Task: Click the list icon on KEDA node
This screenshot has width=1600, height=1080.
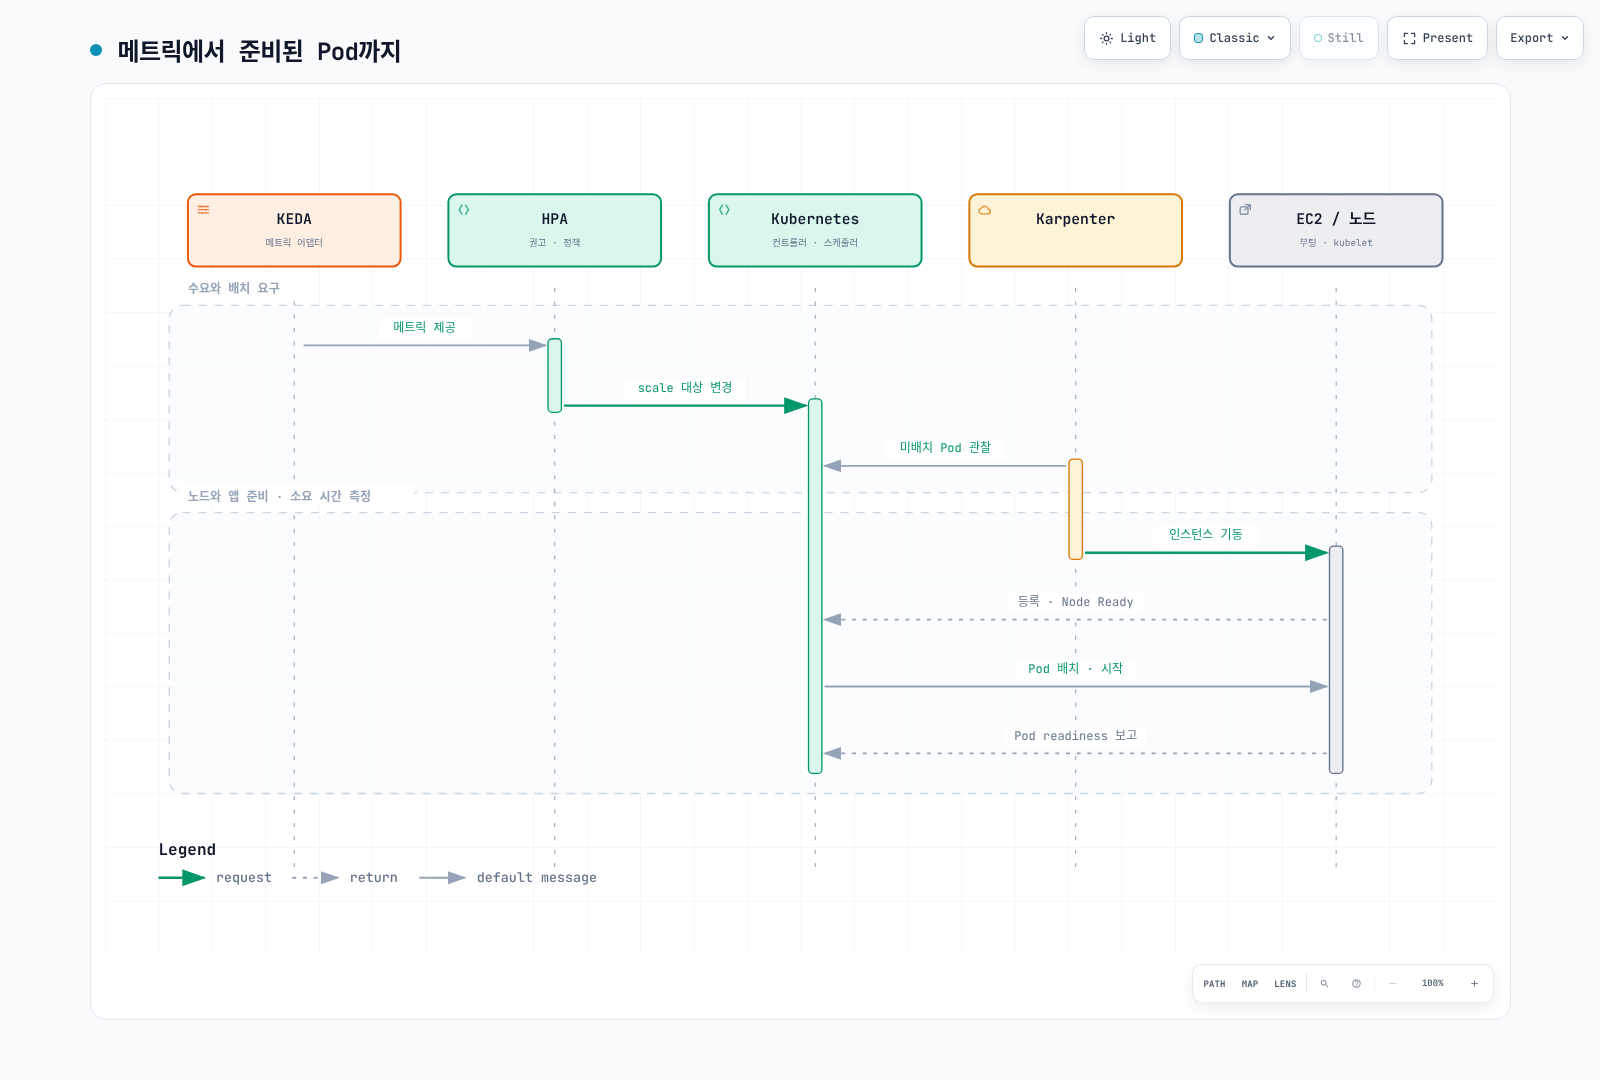Action: (x=203, y=210)
